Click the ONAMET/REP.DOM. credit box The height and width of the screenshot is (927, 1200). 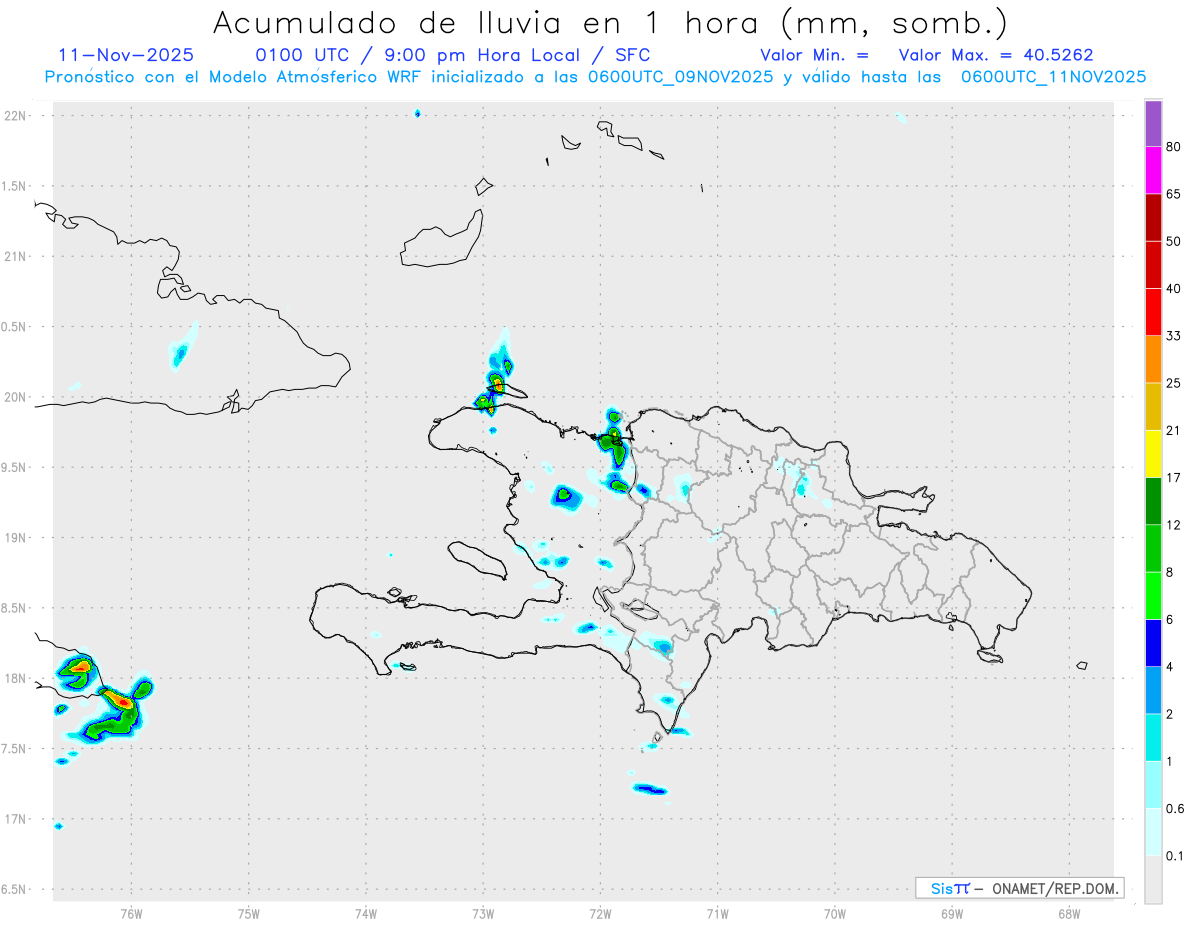pos(1019,888)
